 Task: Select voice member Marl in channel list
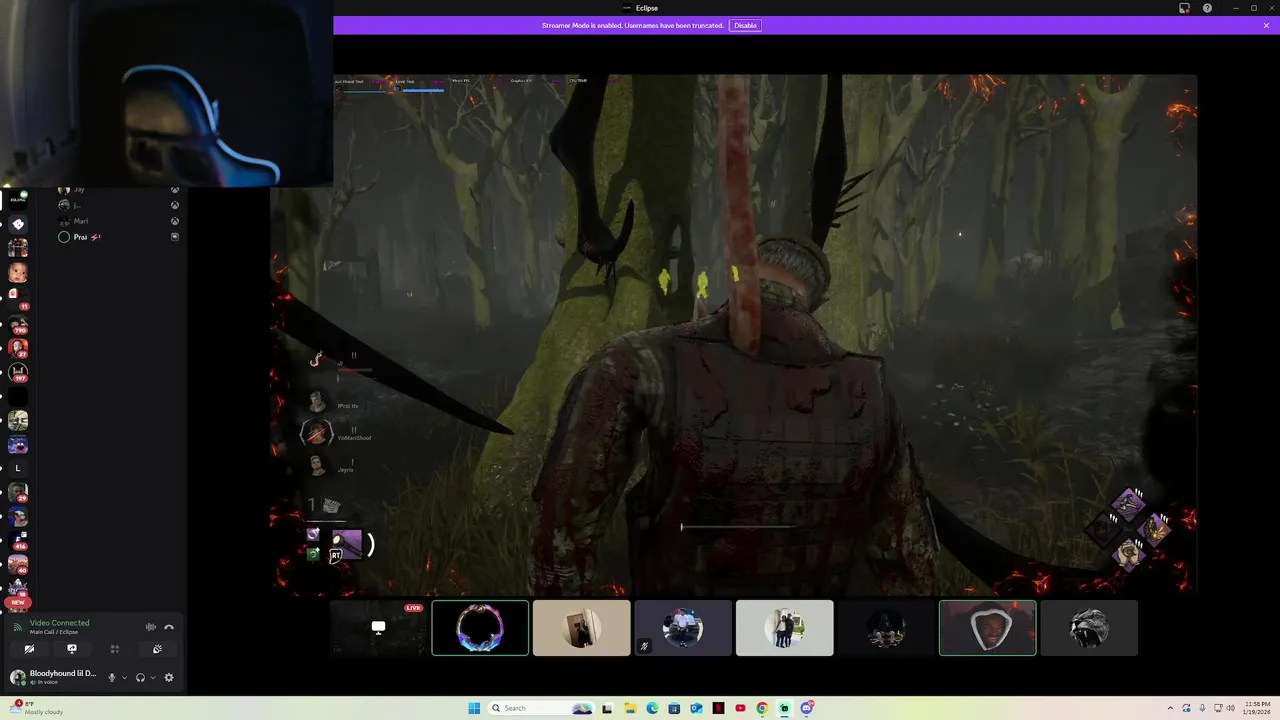point(118,221)
